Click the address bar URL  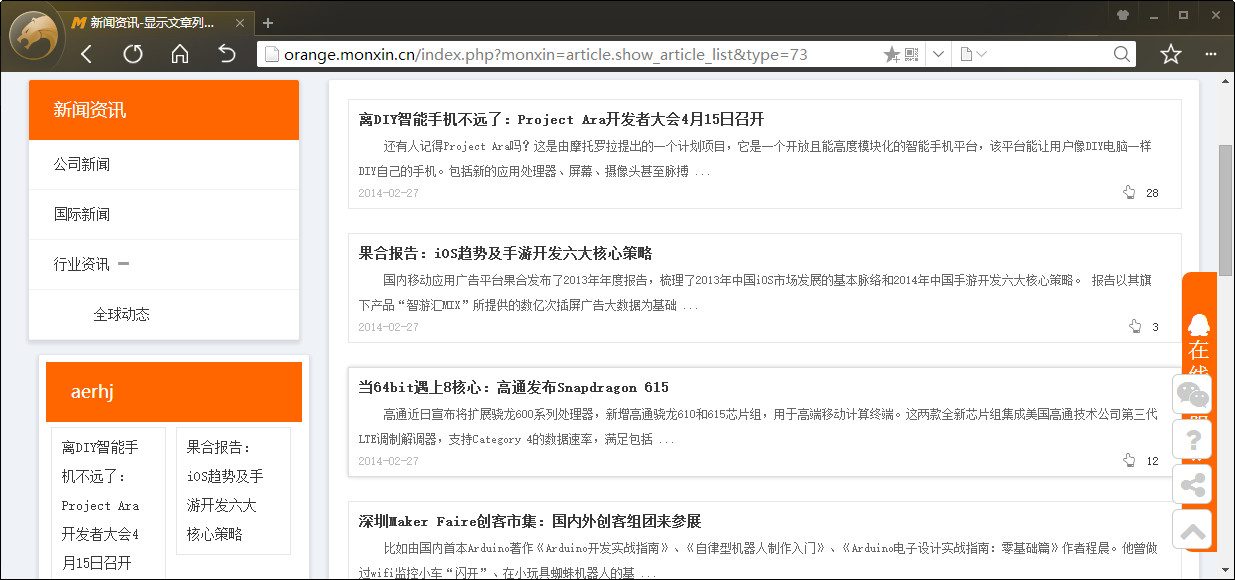coord(546,54)
